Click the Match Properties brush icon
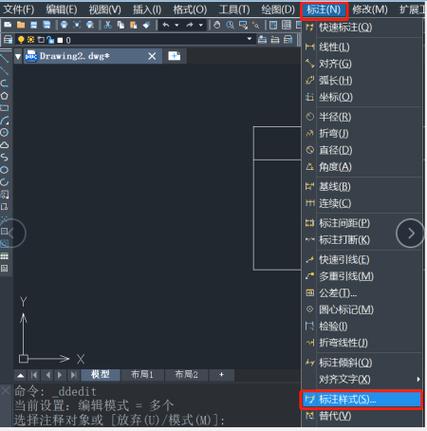 [146, 25]
